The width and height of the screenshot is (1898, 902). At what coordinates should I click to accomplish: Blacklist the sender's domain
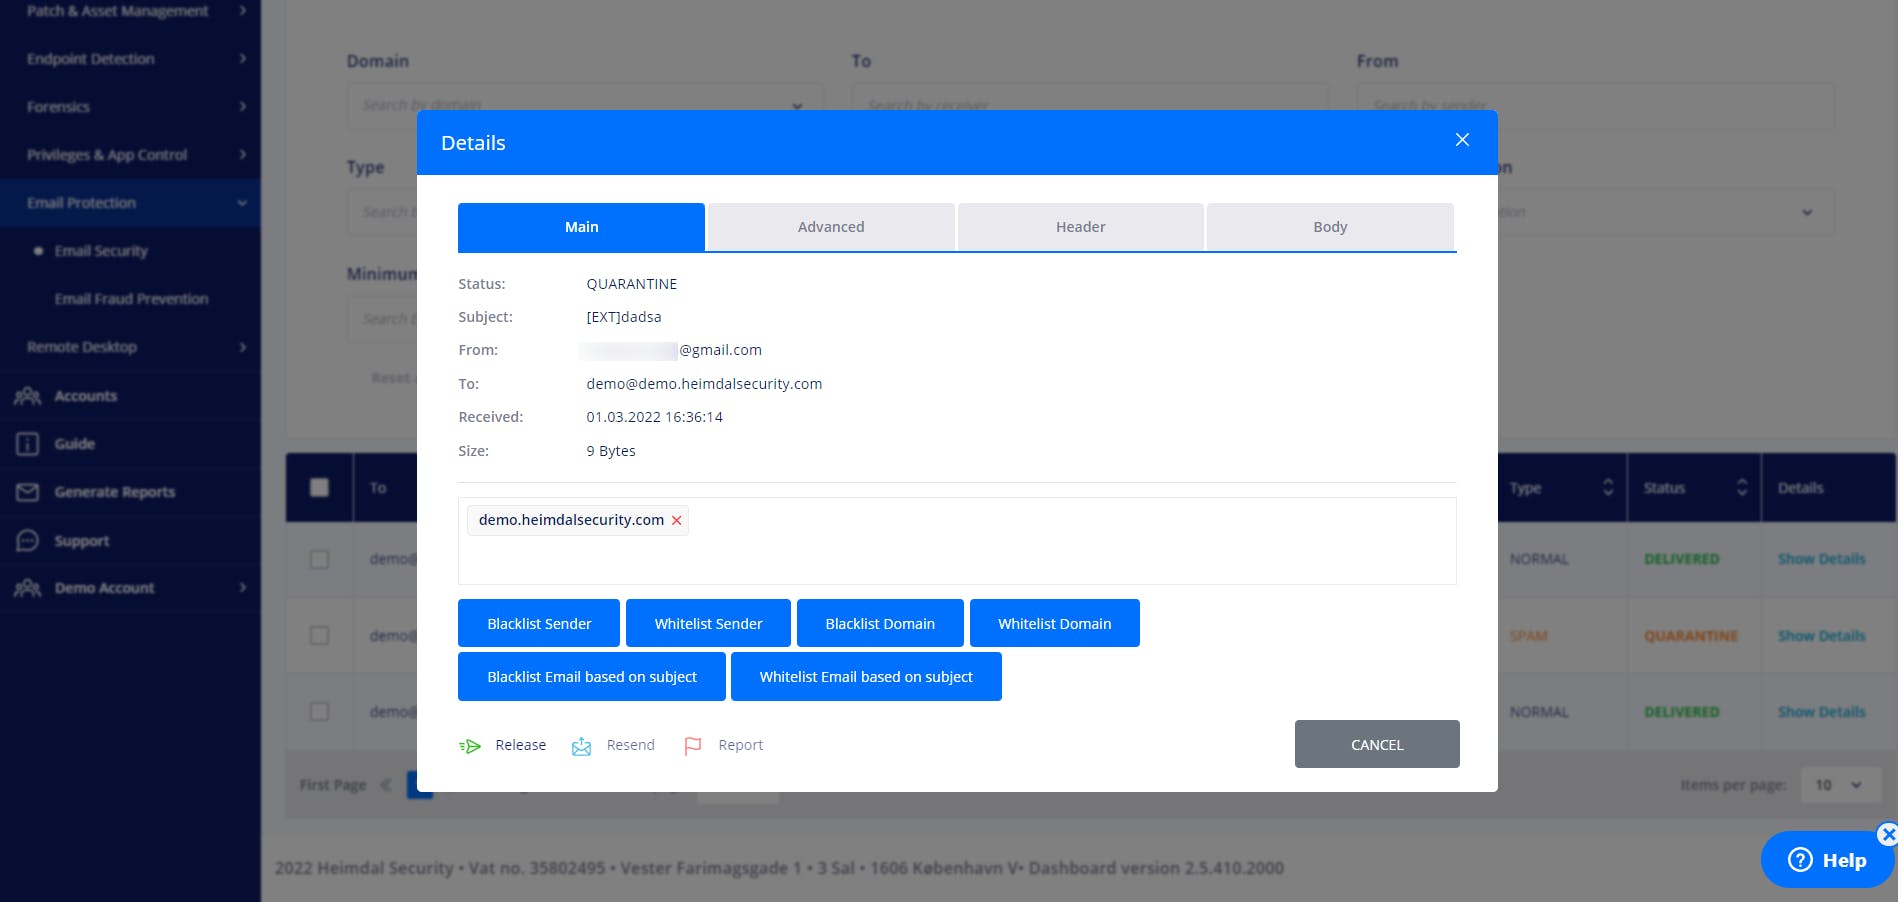coord(880,623)
